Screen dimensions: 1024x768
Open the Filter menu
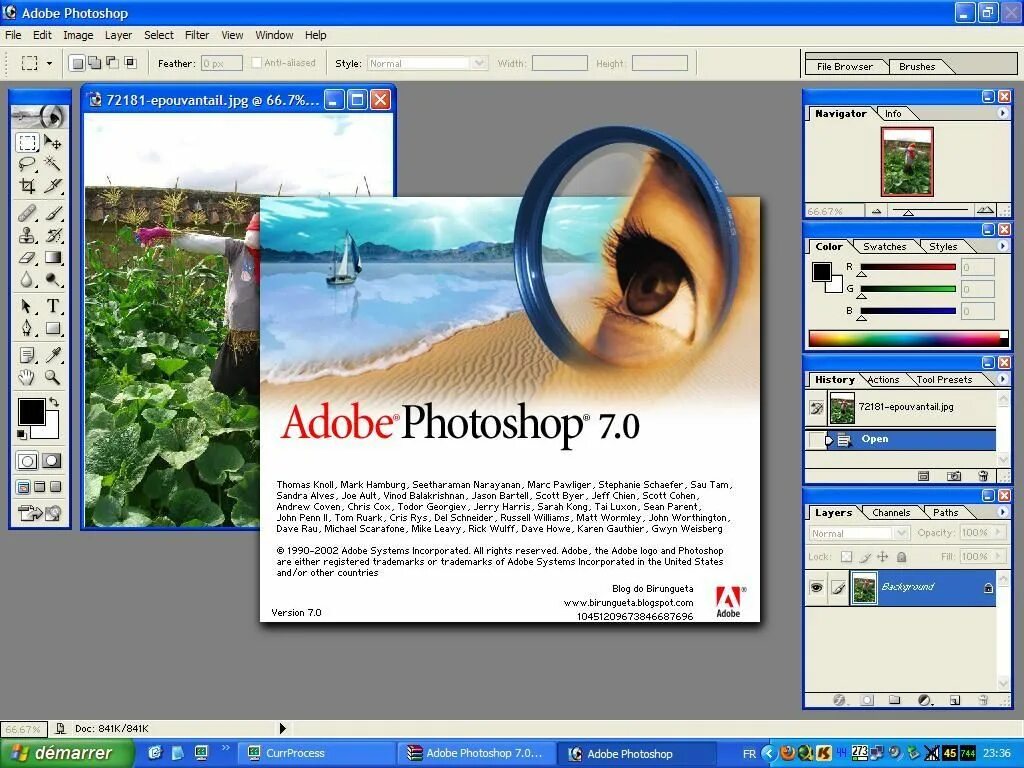pos(197,34)
